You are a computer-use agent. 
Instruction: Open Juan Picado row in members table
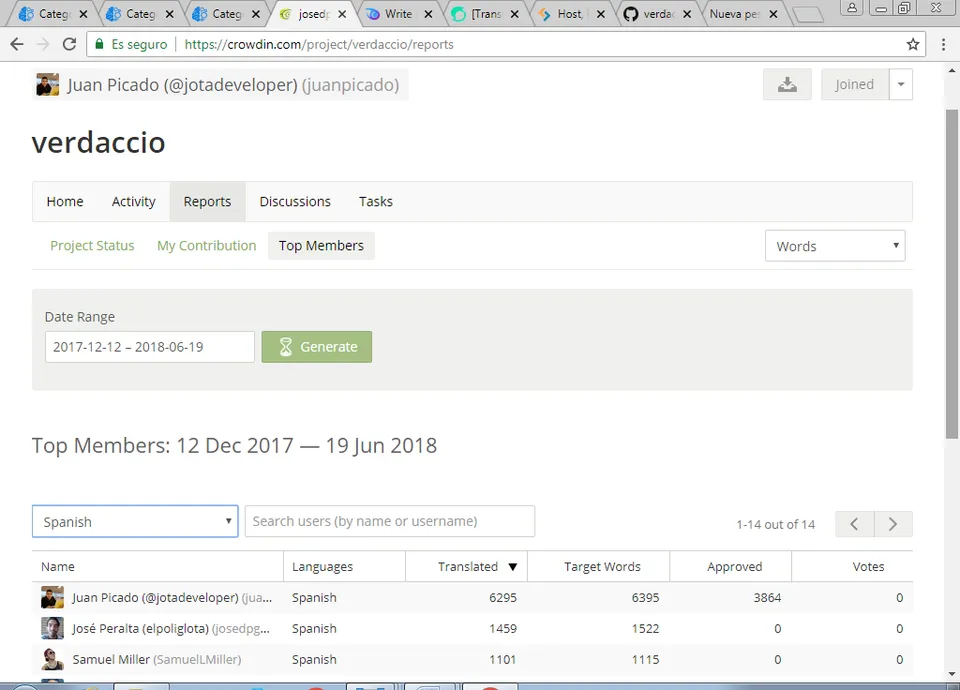[x=472, y=598]
